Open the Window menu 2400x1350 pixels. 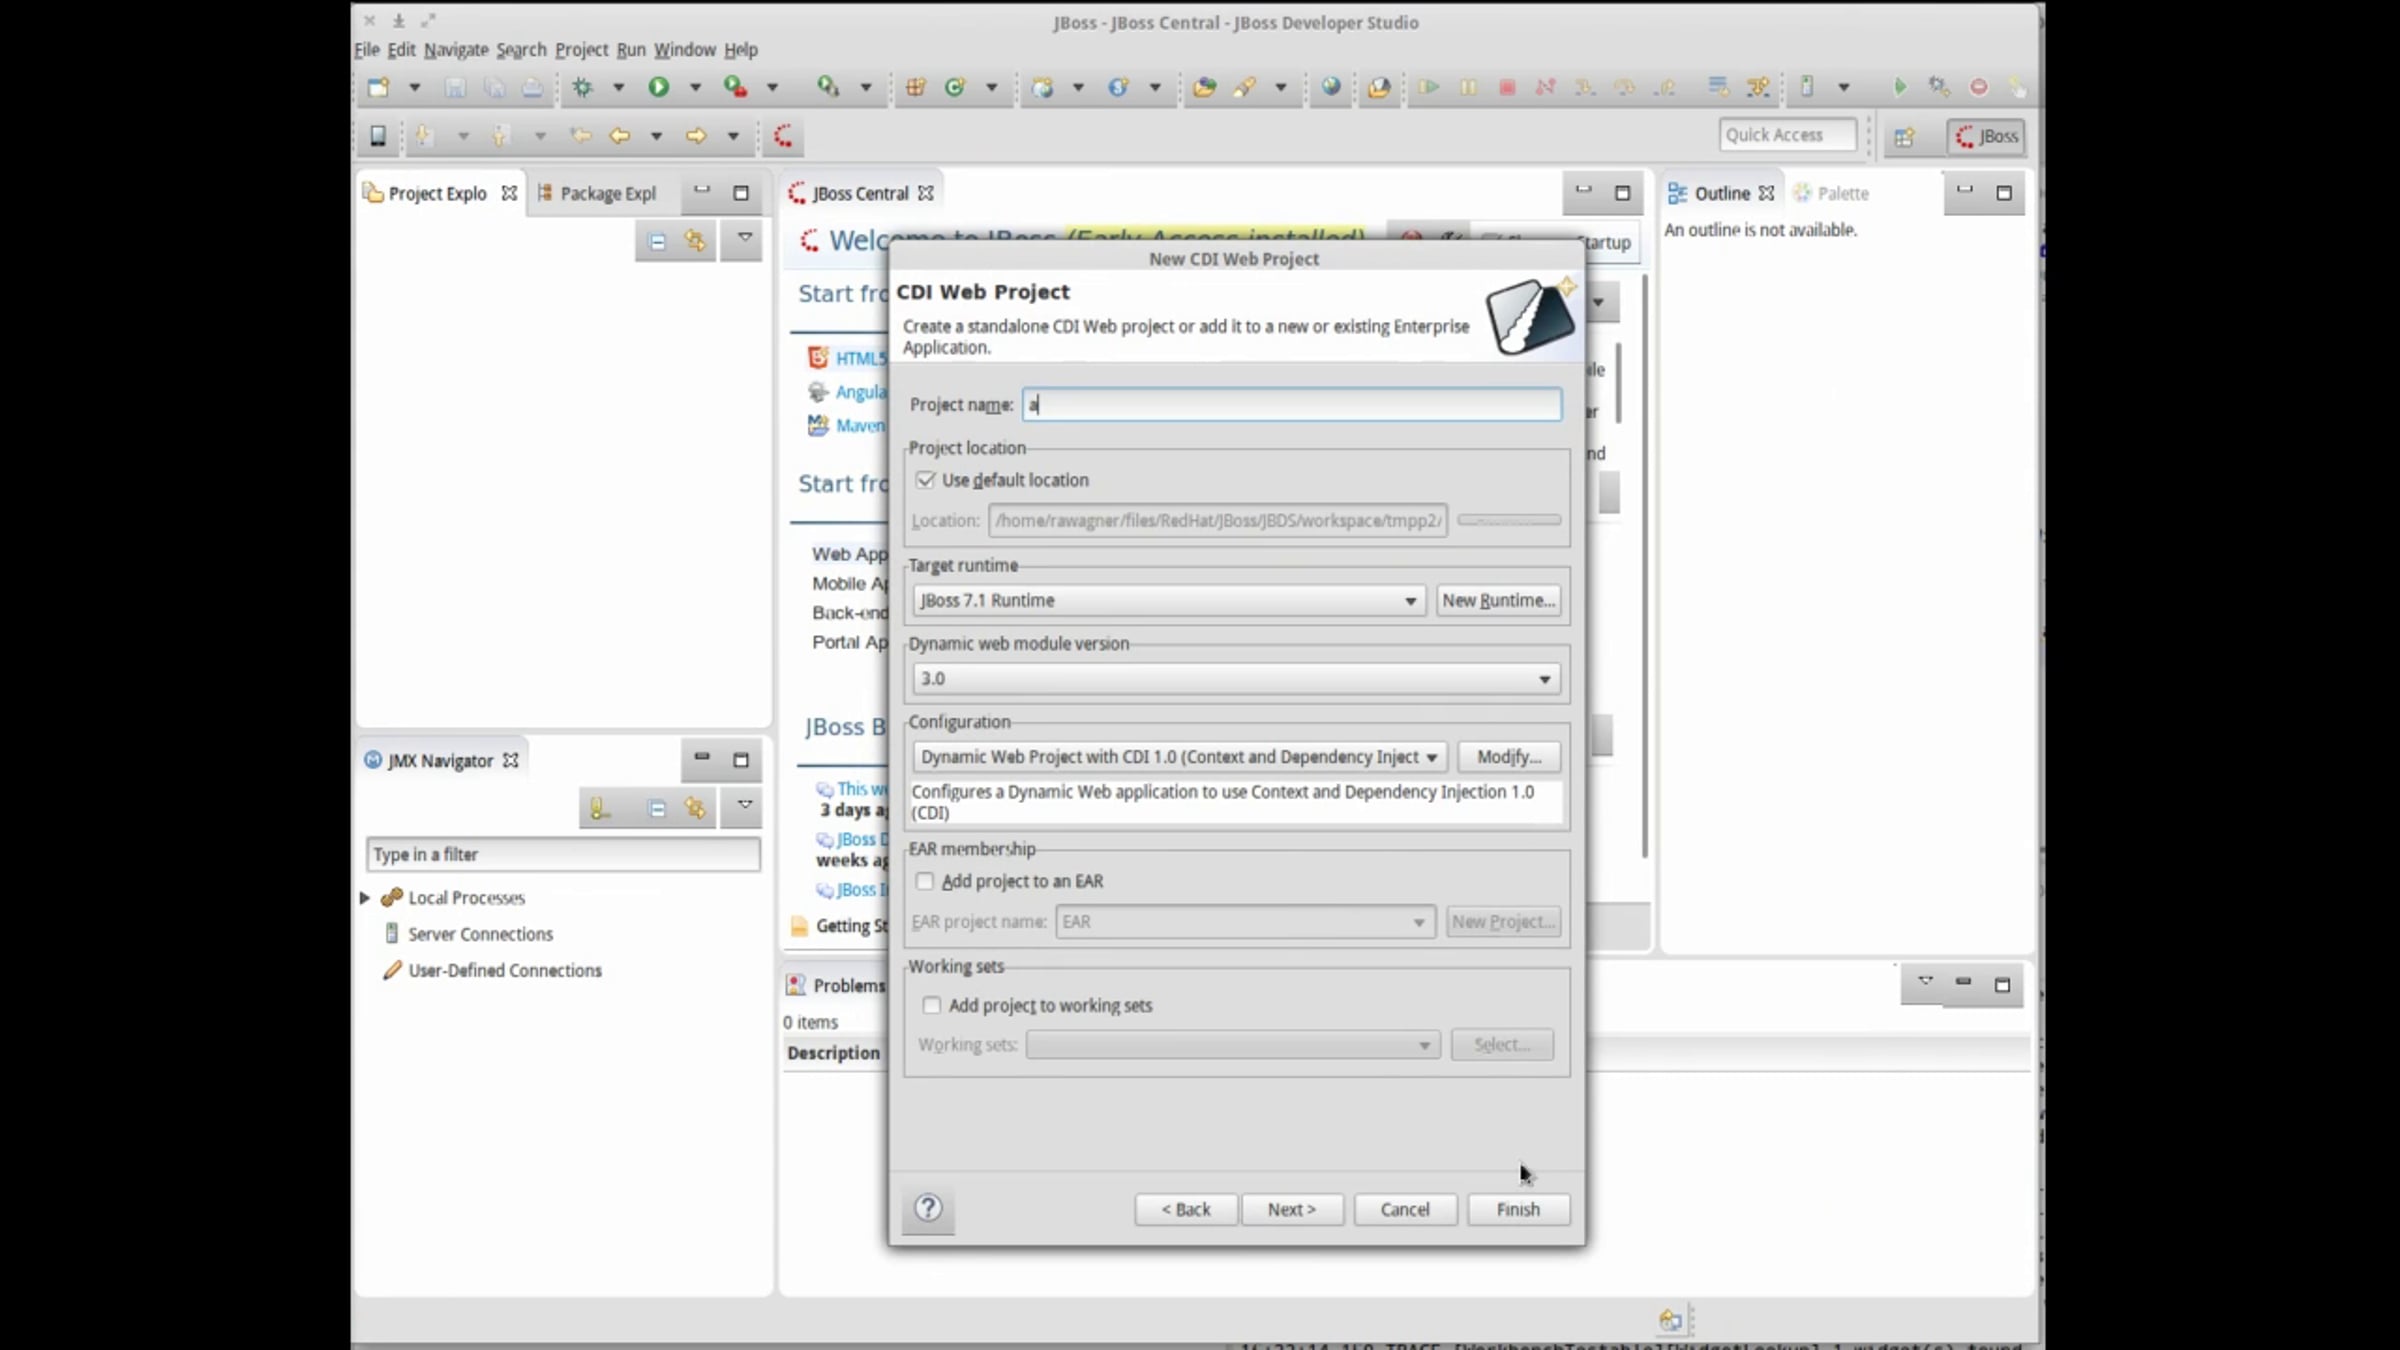[x=685, y=49]
